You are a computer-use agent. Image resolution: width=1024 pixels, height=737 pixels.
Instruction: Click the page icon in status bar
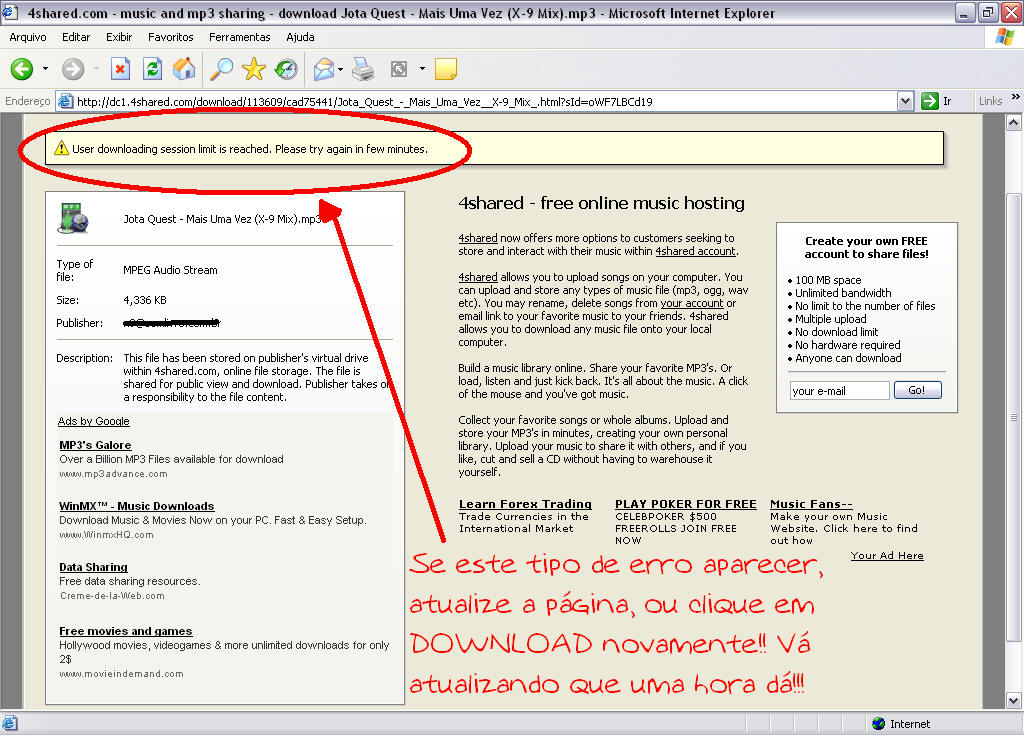tap(9, 723)
